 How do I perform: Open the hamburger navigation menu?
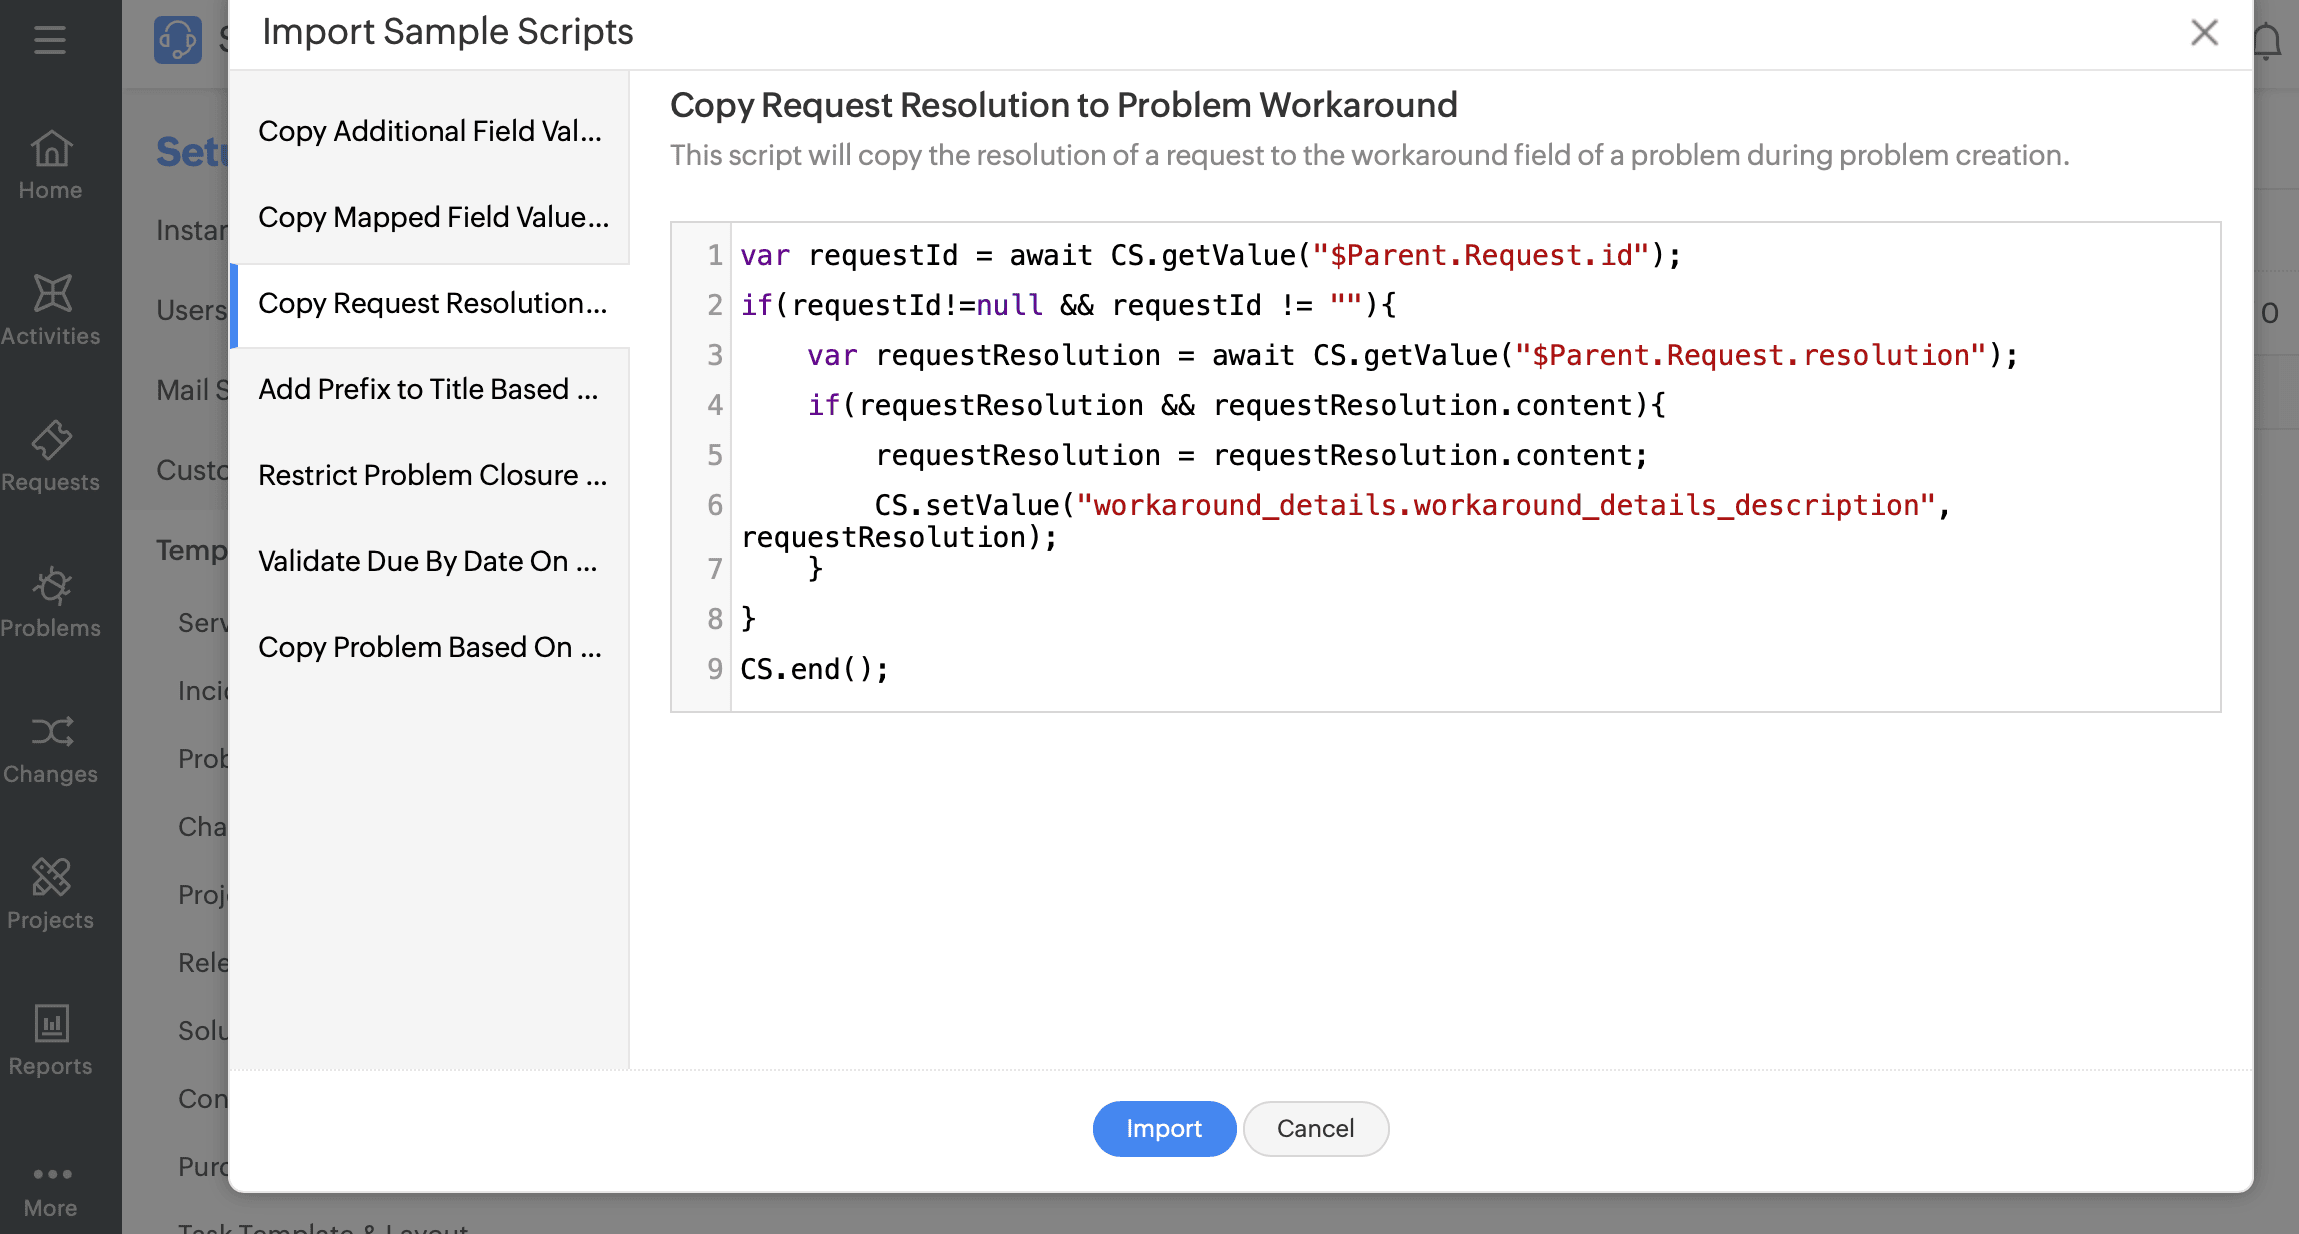(50, 40)
